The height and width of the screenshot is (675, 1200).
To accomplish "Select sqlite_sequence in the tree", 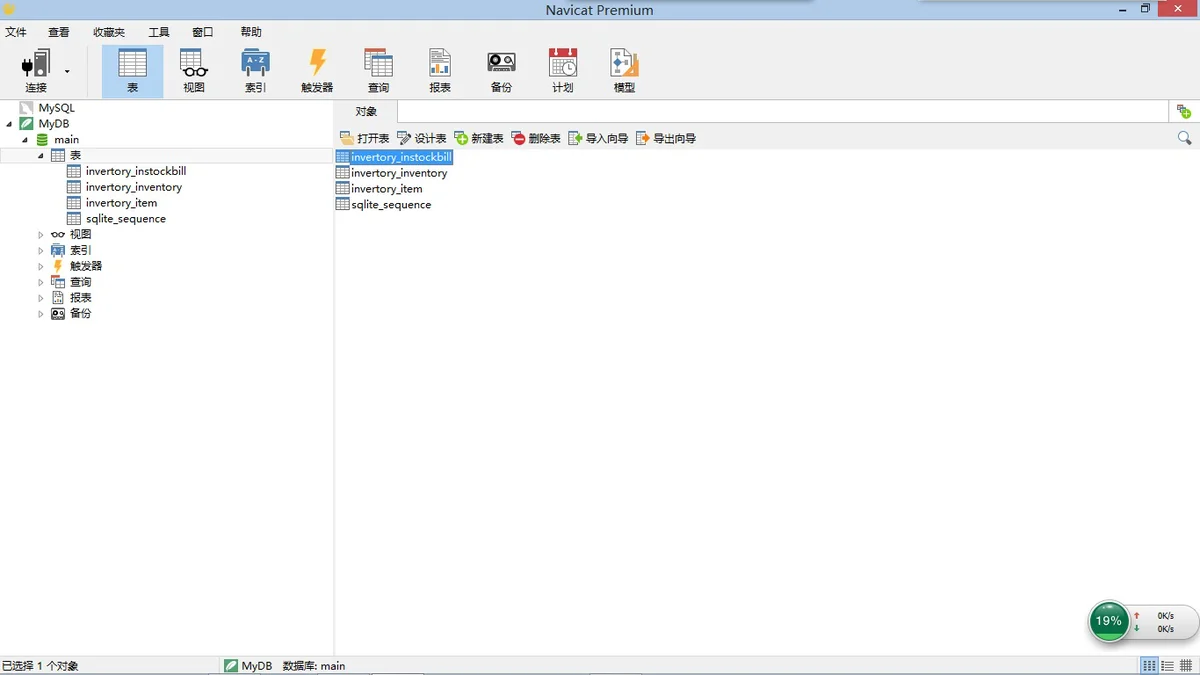I will click(x=126, y=219).
